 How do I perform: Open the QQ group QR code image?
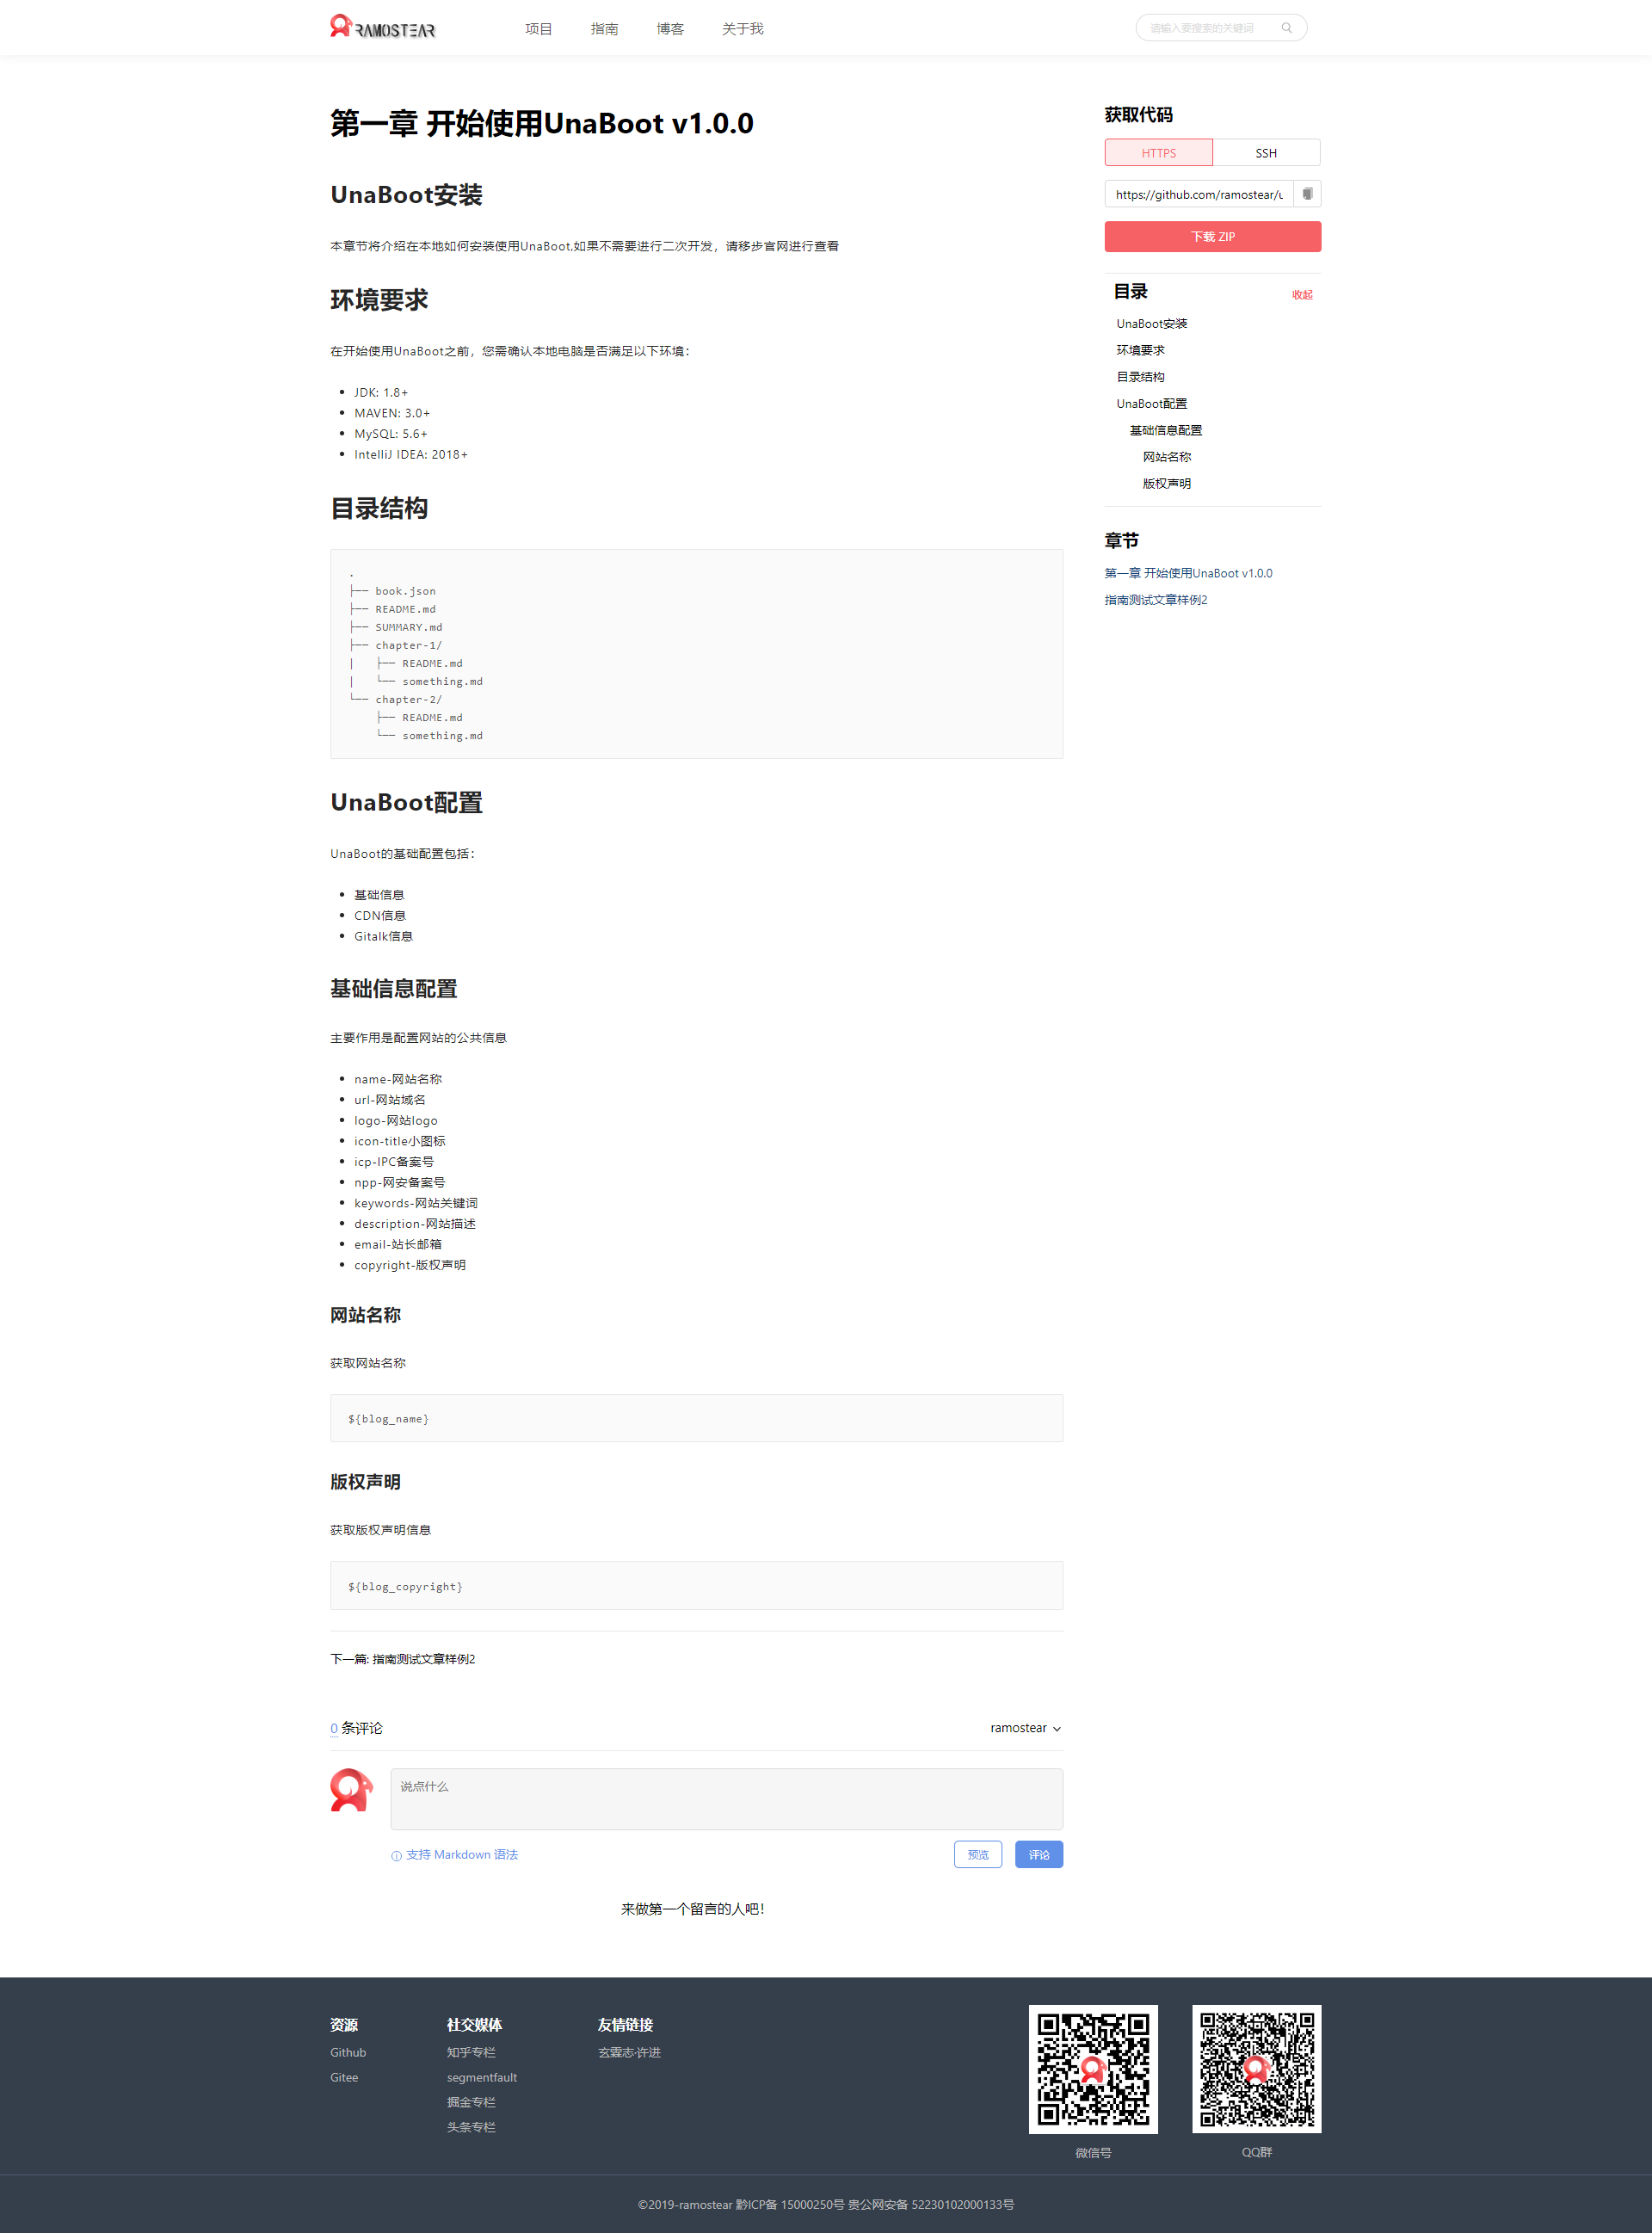pos(1256,2069)
